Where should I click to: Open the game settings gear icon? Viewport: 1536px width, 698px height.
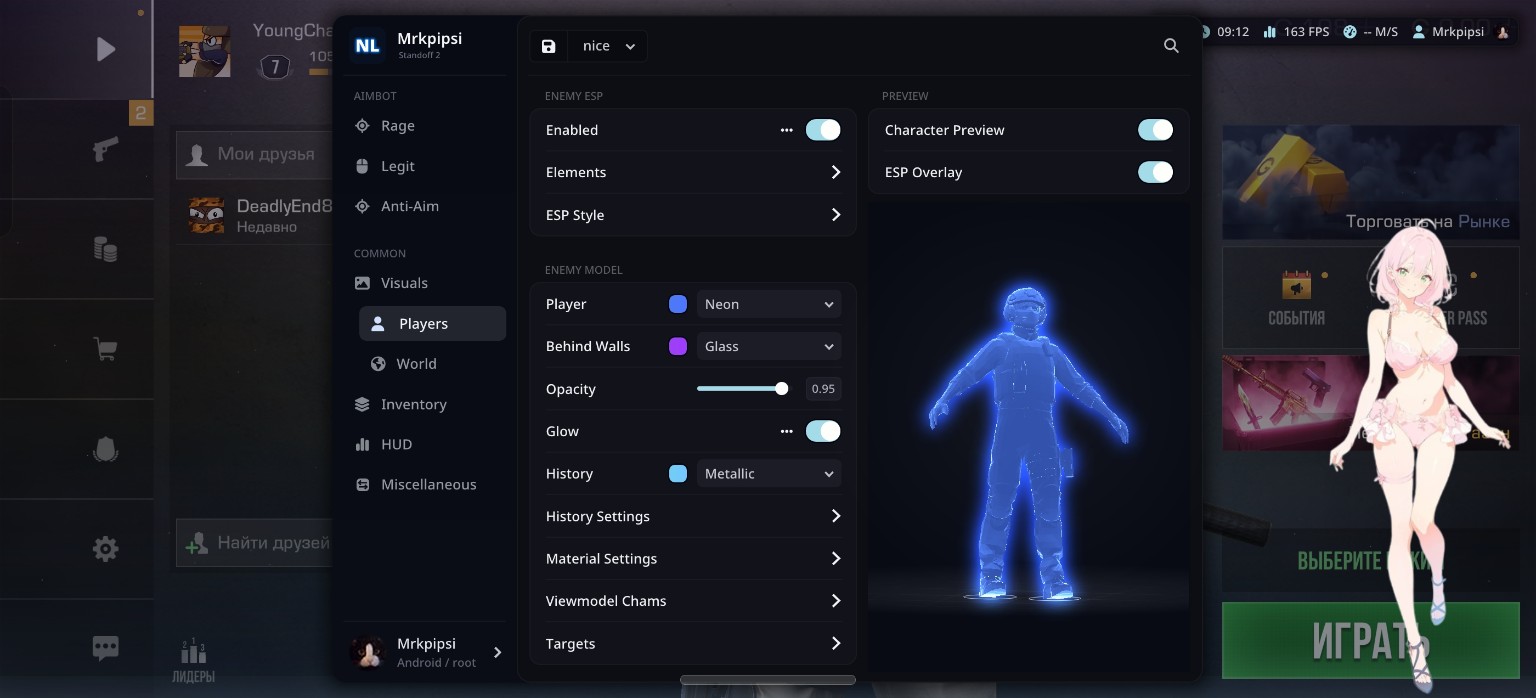106,549
